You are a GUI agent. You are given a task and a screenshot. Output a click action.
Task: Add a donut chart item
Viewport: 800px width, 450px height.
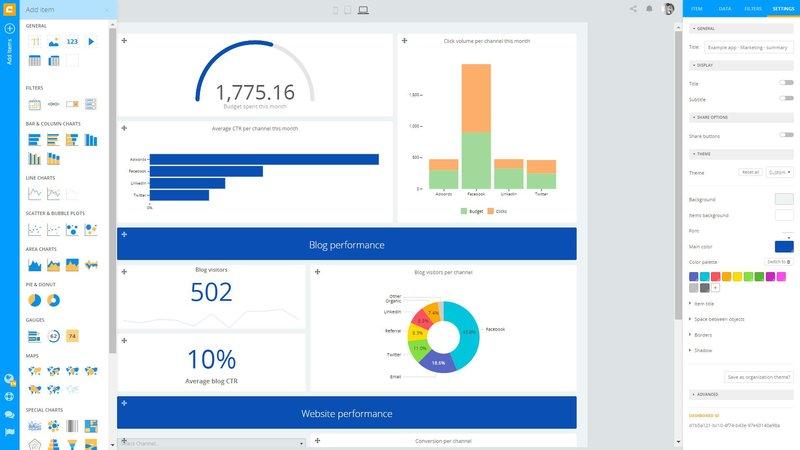53,300
